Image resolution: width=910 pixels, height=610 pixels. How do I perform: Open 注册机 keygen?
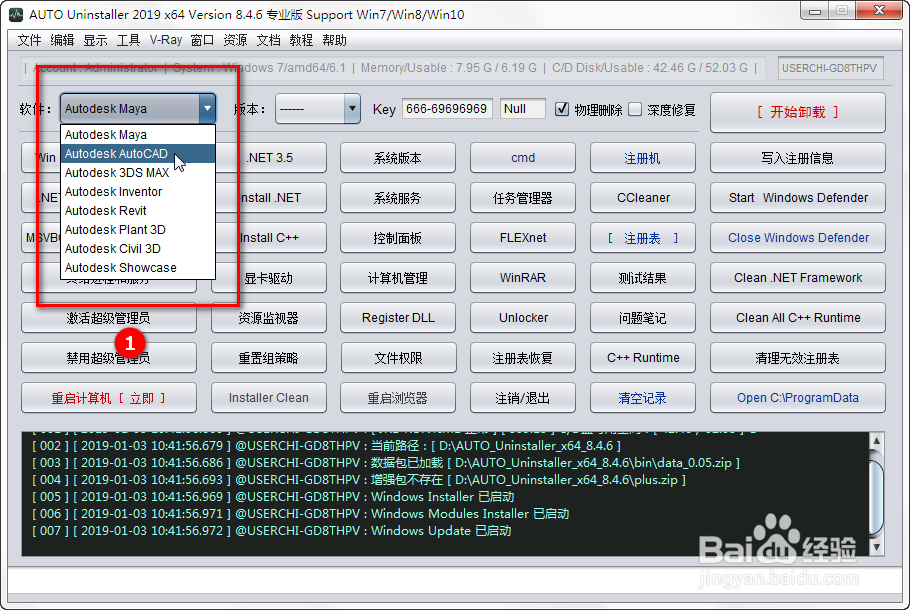642,158
